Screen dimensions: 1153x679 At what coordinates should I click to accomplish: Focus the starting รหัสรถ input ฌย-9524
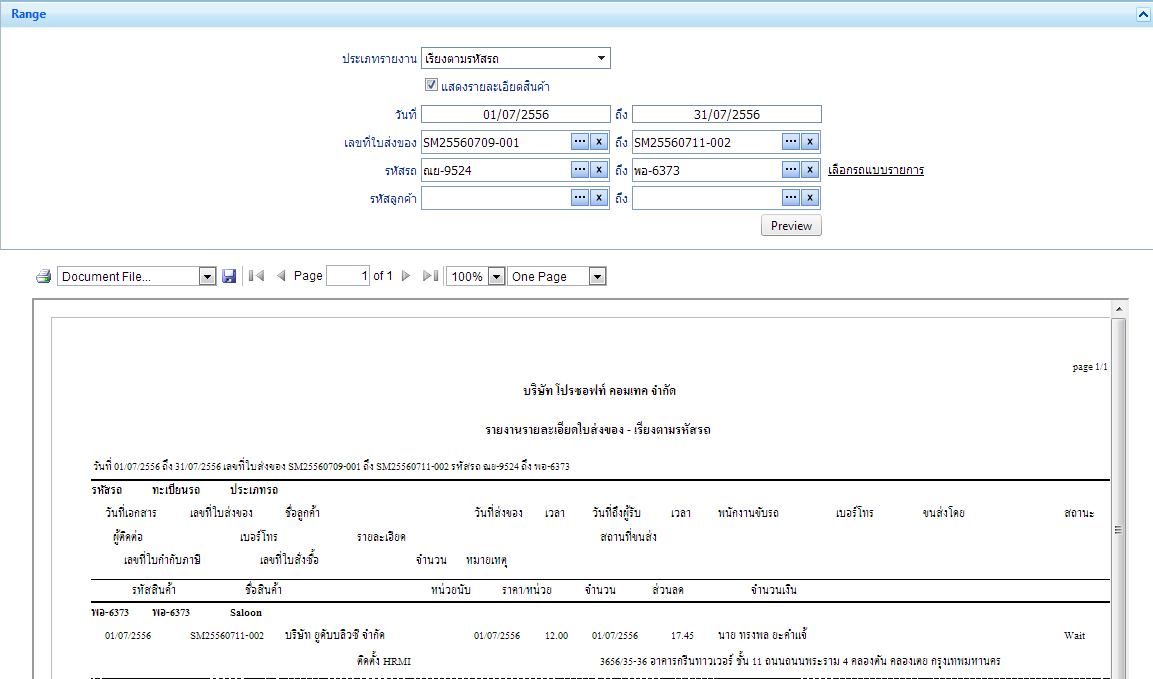(x=496, y=170)
